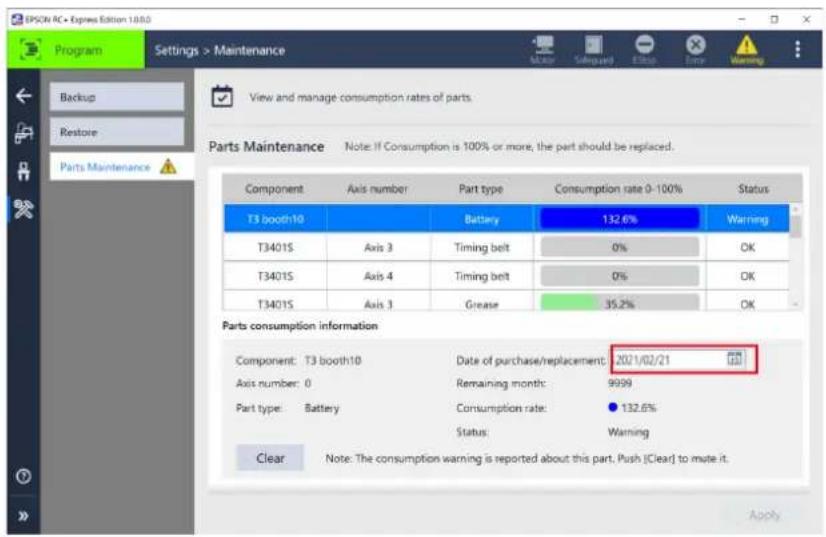Click Consumption rate 0-100% column header

pyautogui.click(x=618, y=189)
